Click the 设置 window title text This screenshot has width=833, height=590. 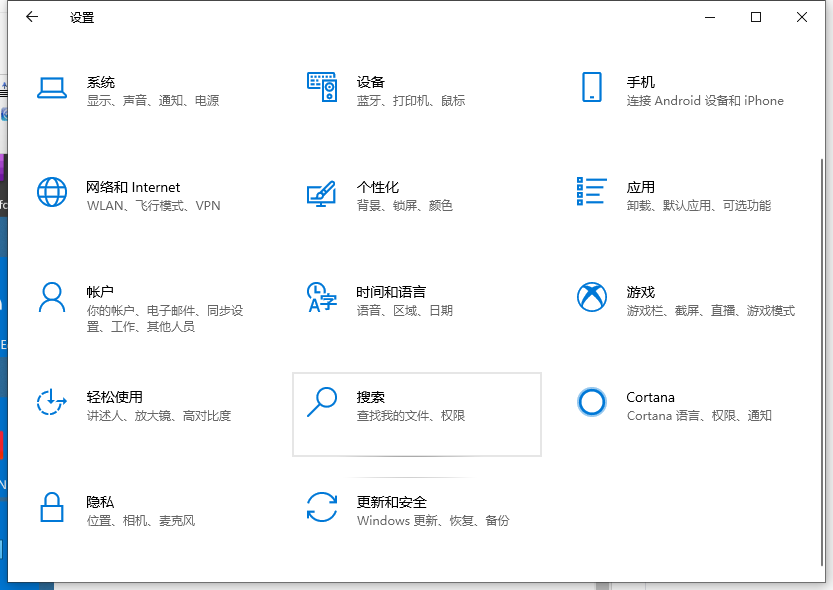click(x=82, y=18)
